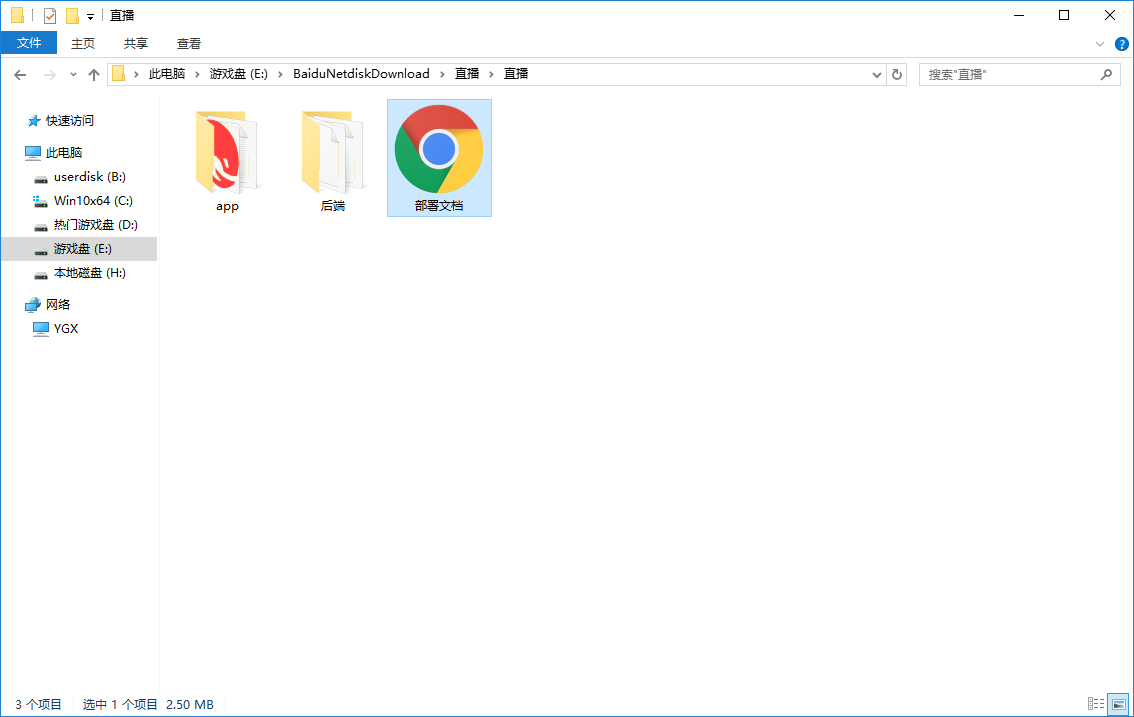
Task: Click the back navigation arrow
Action: [20, 75]
